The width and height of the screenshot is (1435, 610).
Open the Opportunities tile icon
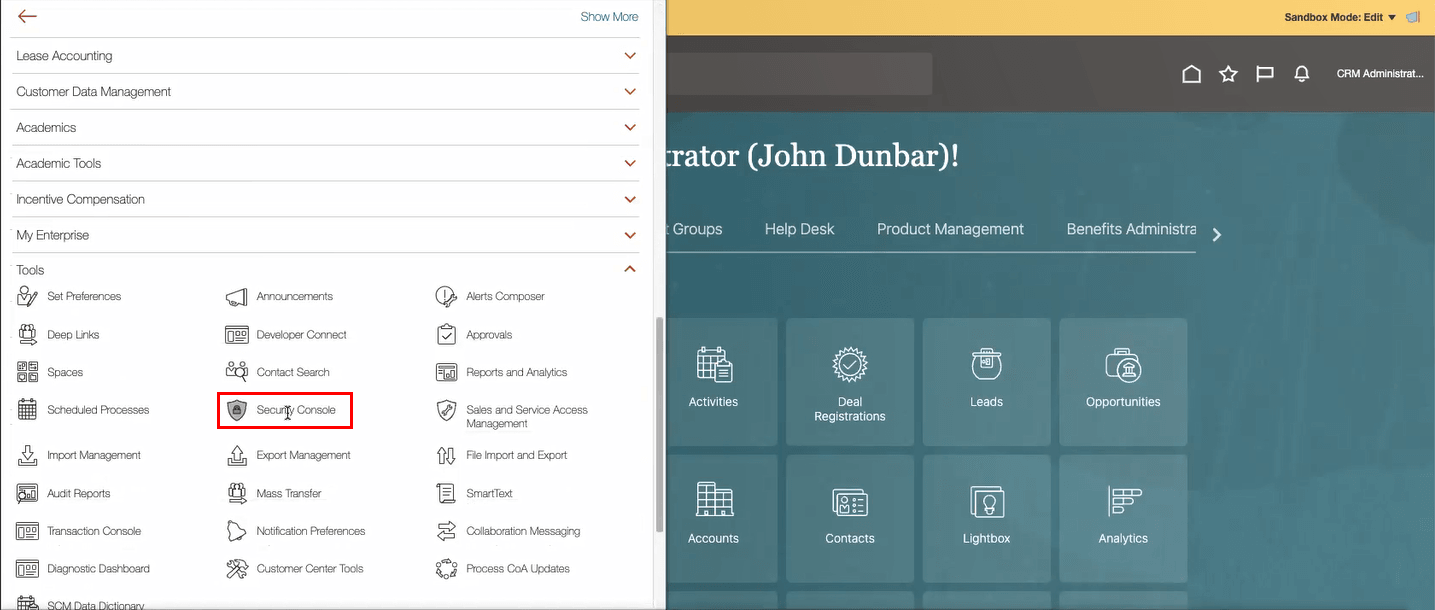(x=1123, y=365)
